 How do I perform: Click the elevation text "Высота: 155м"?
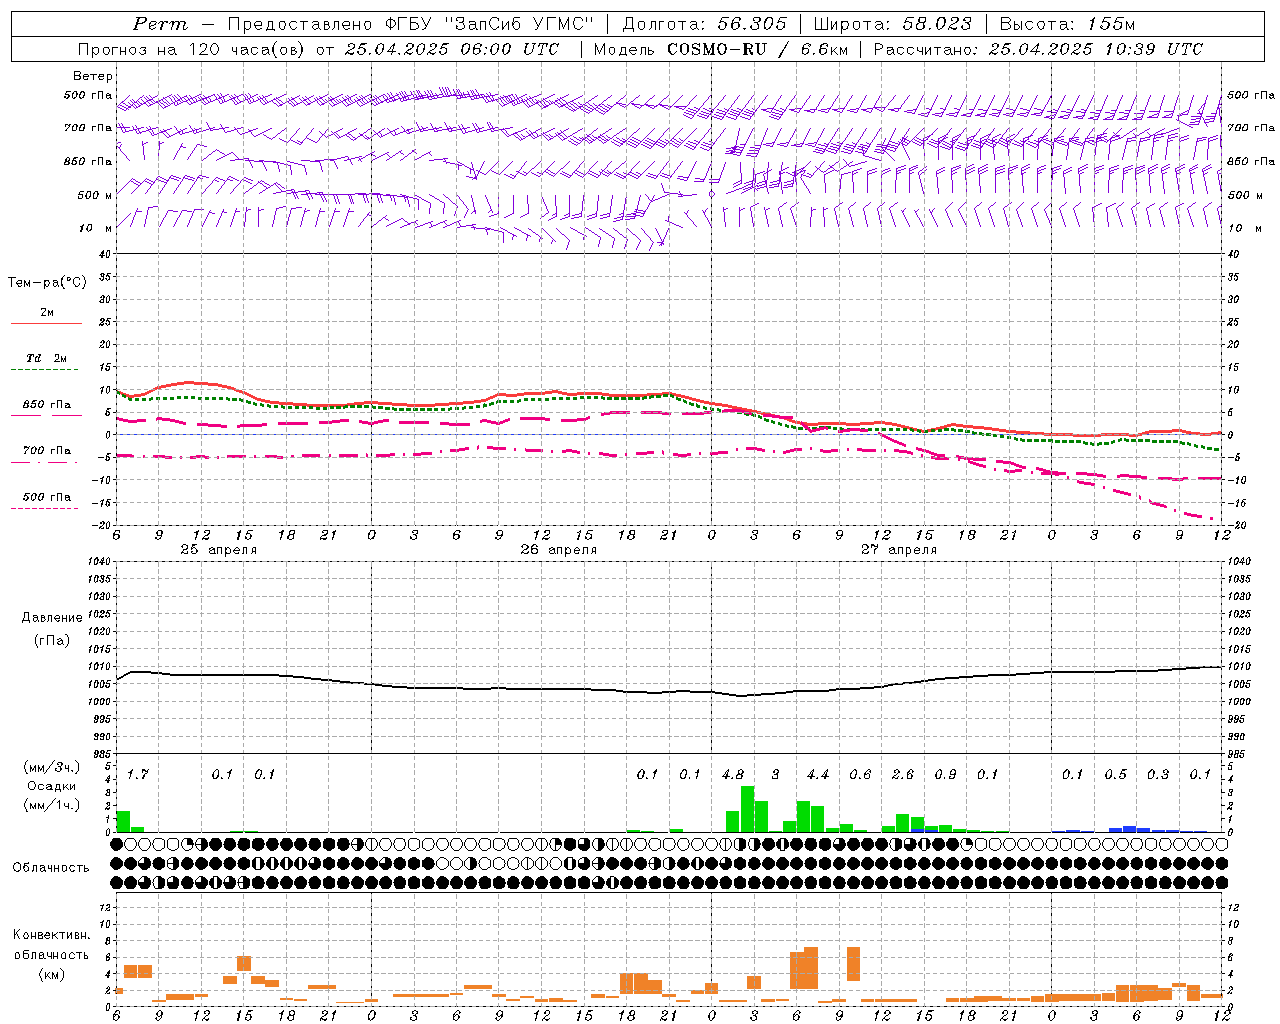point(1067,24)
